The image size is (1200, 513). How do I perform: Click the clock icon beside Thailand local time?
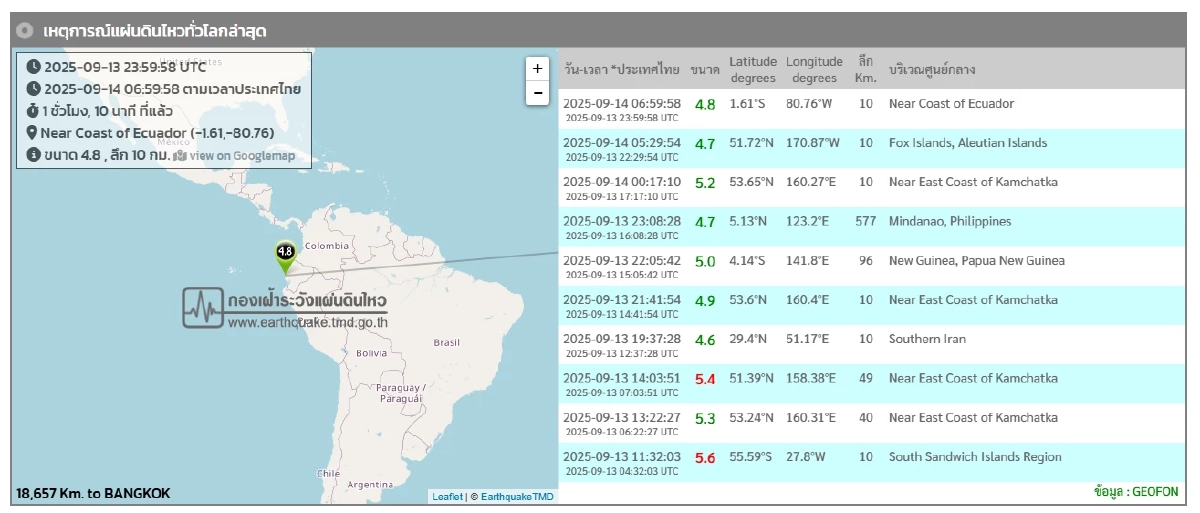point(33,89)
